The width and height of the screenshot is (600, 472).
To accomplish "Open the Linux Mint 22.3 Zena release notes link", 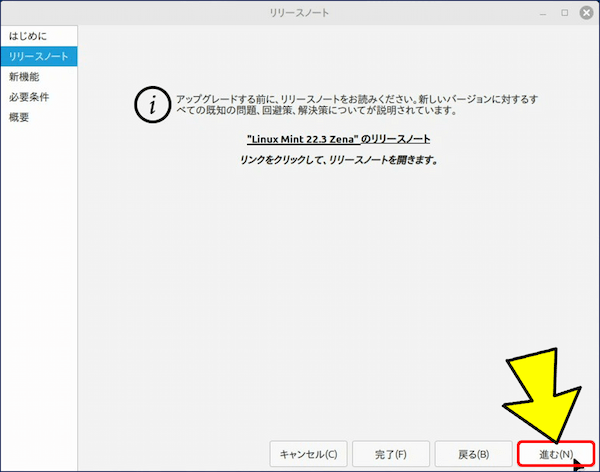I will coord(338,139).
